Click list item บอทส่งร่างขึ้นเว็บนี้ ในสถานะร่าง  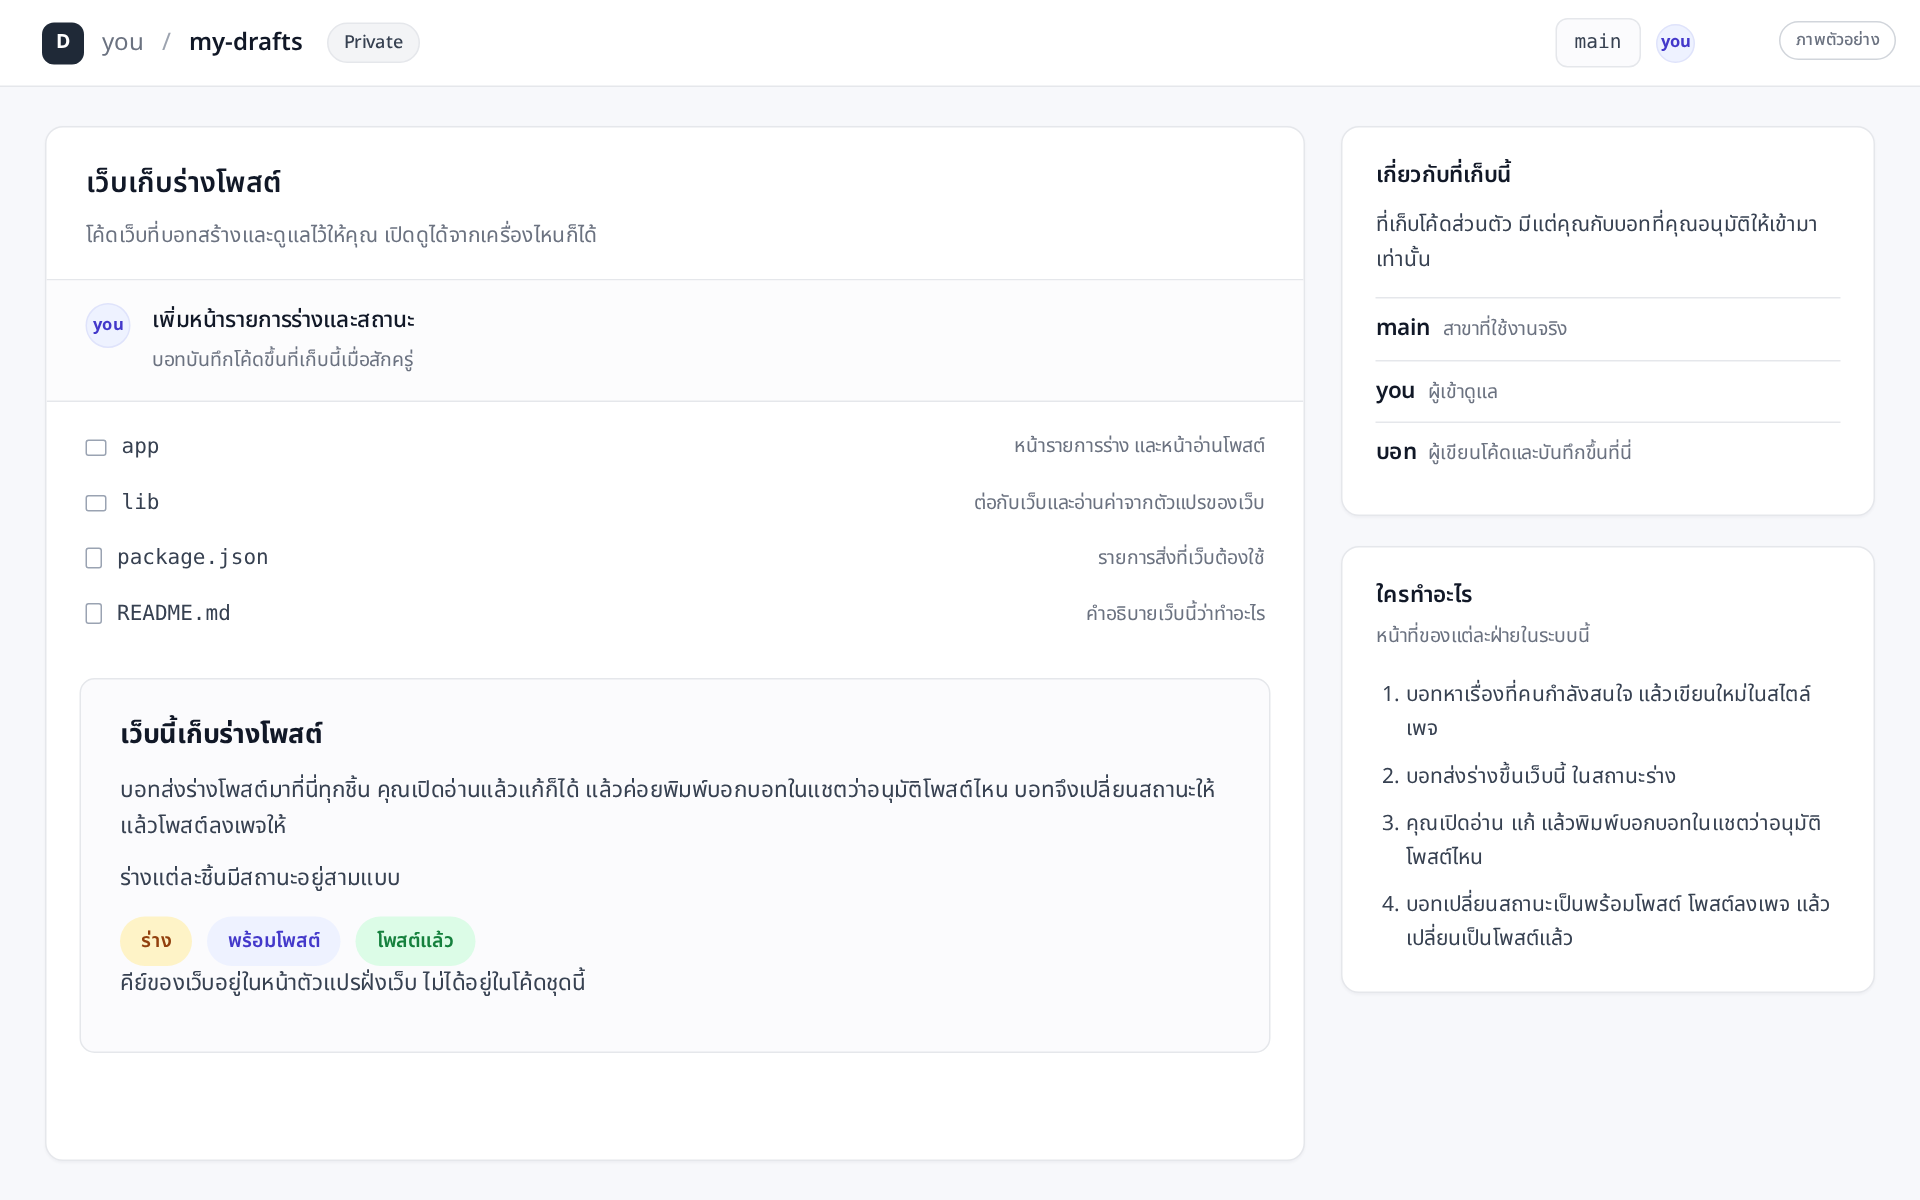(x=1540, y=776)
